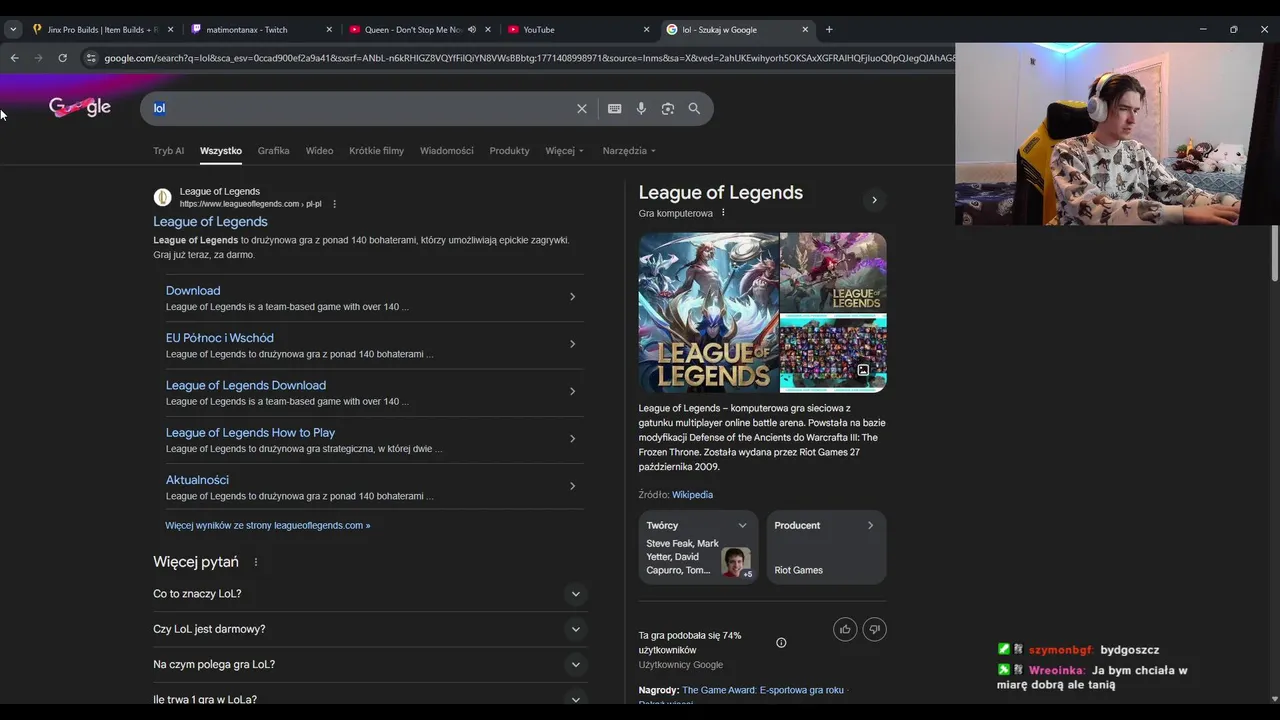Close the YouTube tab
The height and width of the screenshot is (720, 1280).
pyautogui.click(x=646, y=29)
